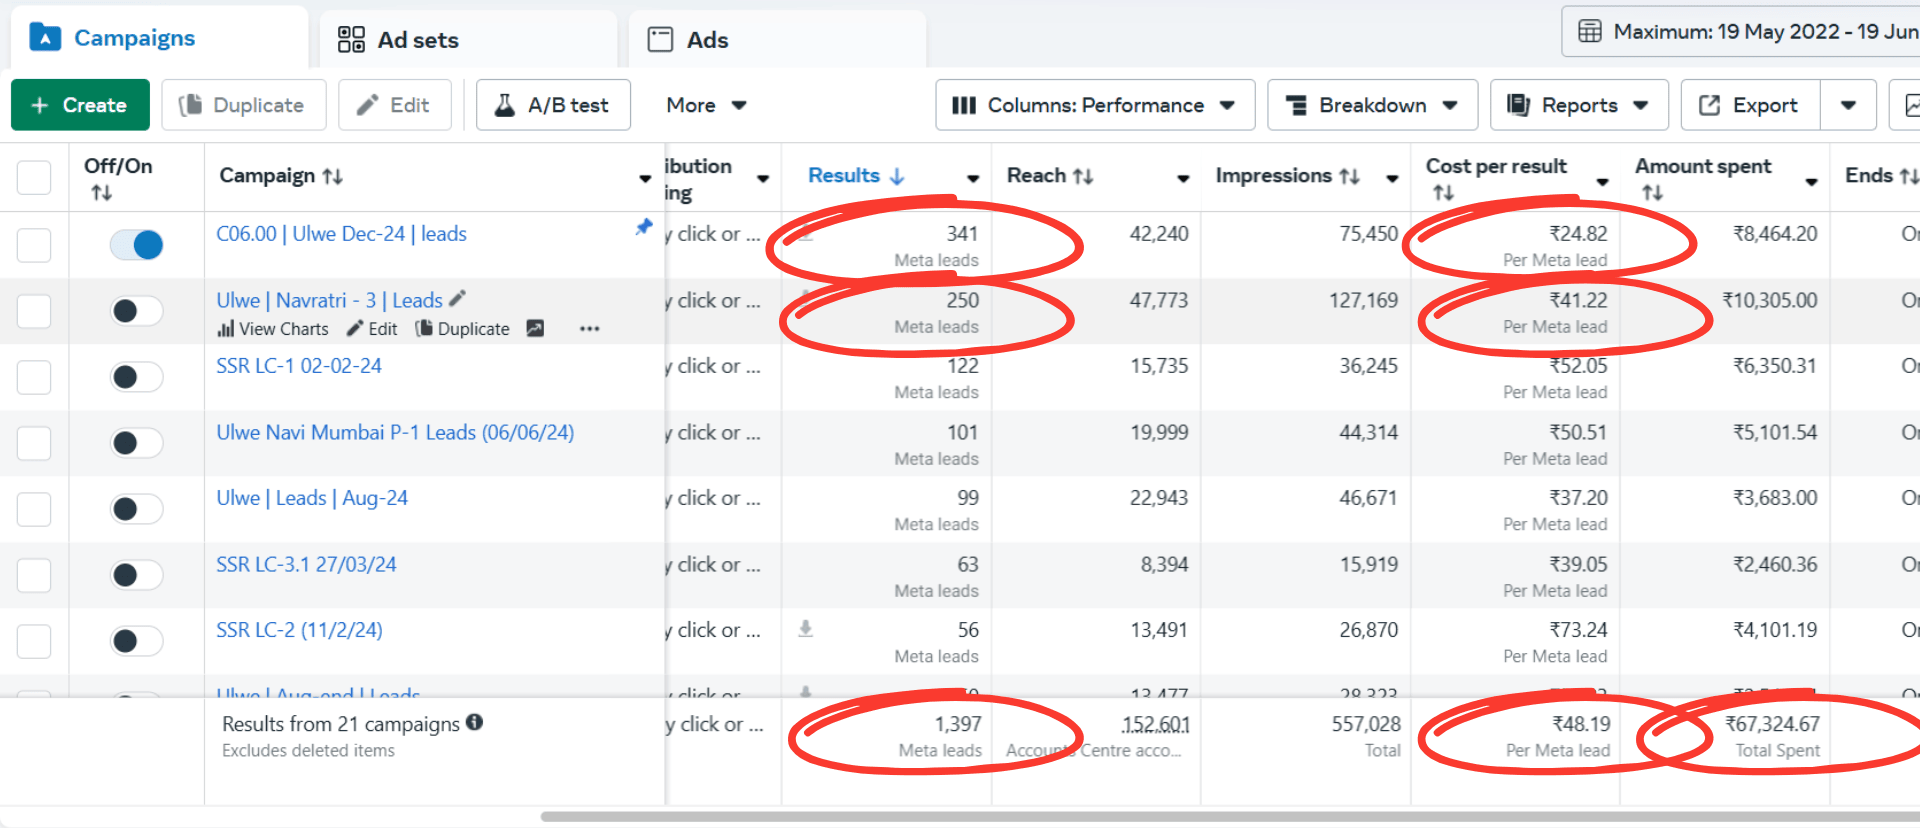Expand the Breakdown dropdown
This screenshot has height=828, width=1920.
point(1371,105)
